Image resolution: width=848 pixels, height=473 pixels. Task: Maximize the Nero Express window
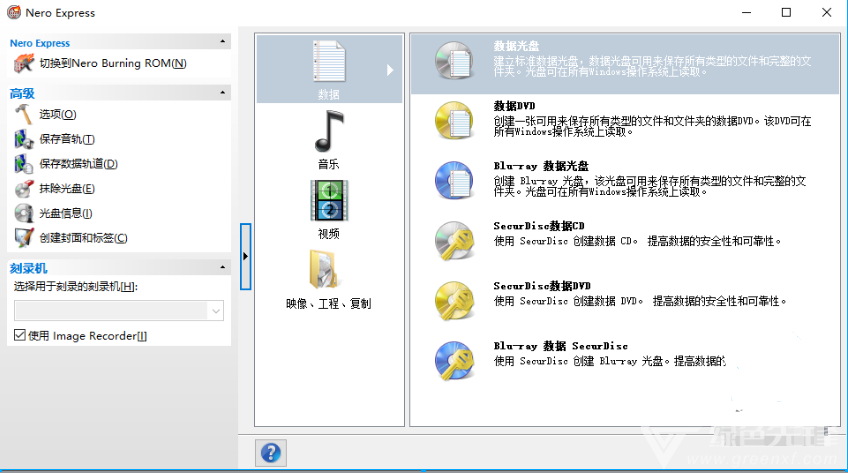786,12
